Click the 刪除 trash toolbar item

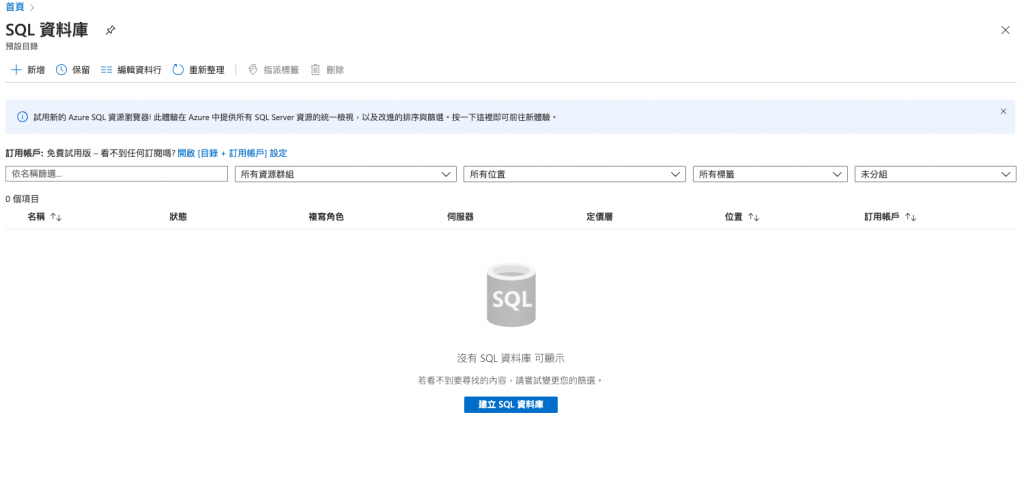click(327, 70)
